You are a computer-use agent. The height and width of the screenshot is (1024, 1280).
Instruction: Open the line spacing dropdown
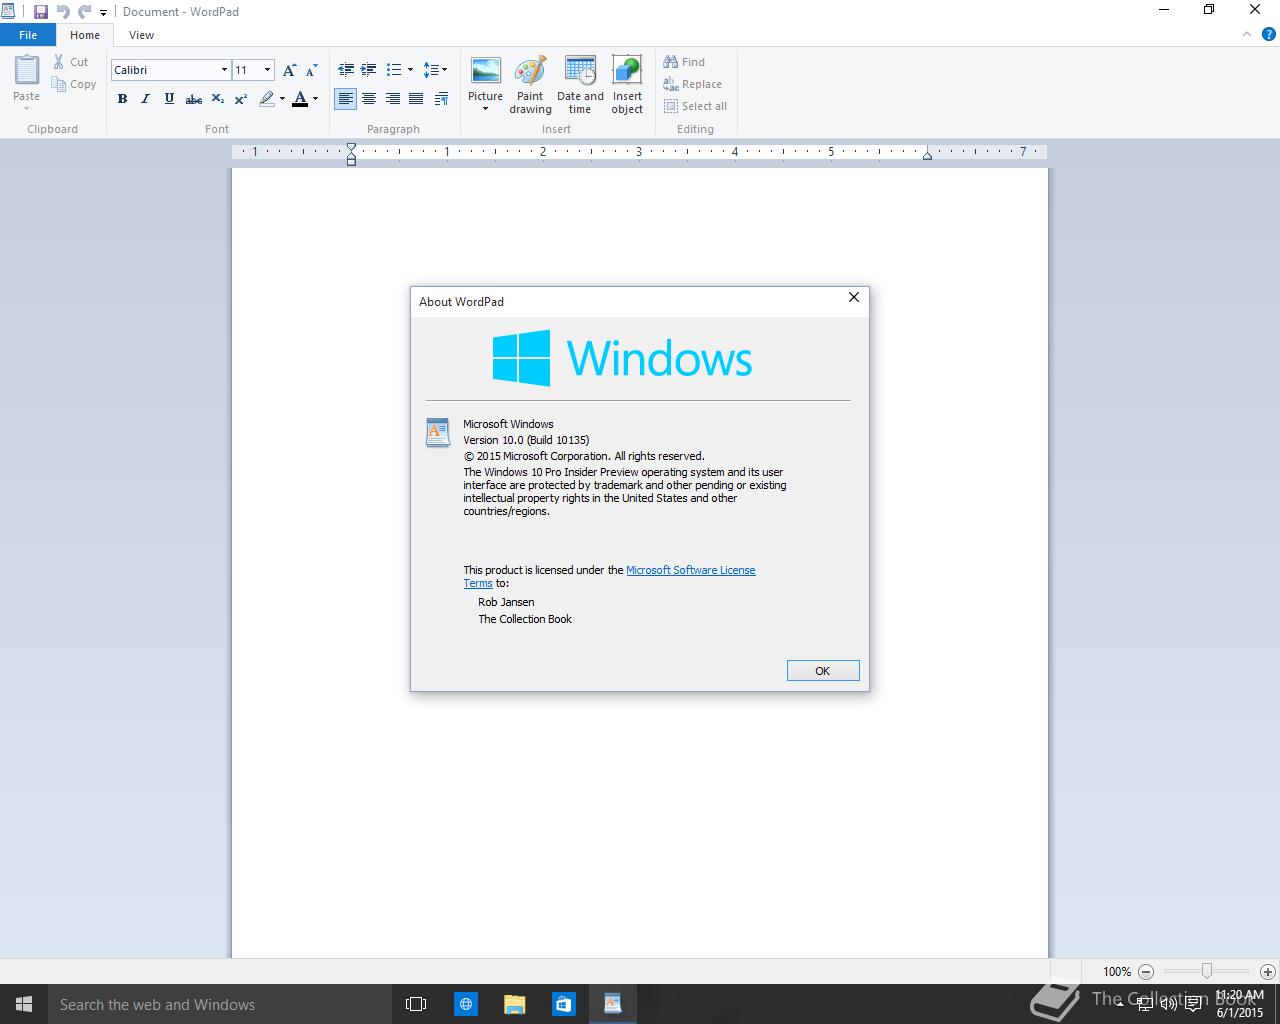[435, 70]
